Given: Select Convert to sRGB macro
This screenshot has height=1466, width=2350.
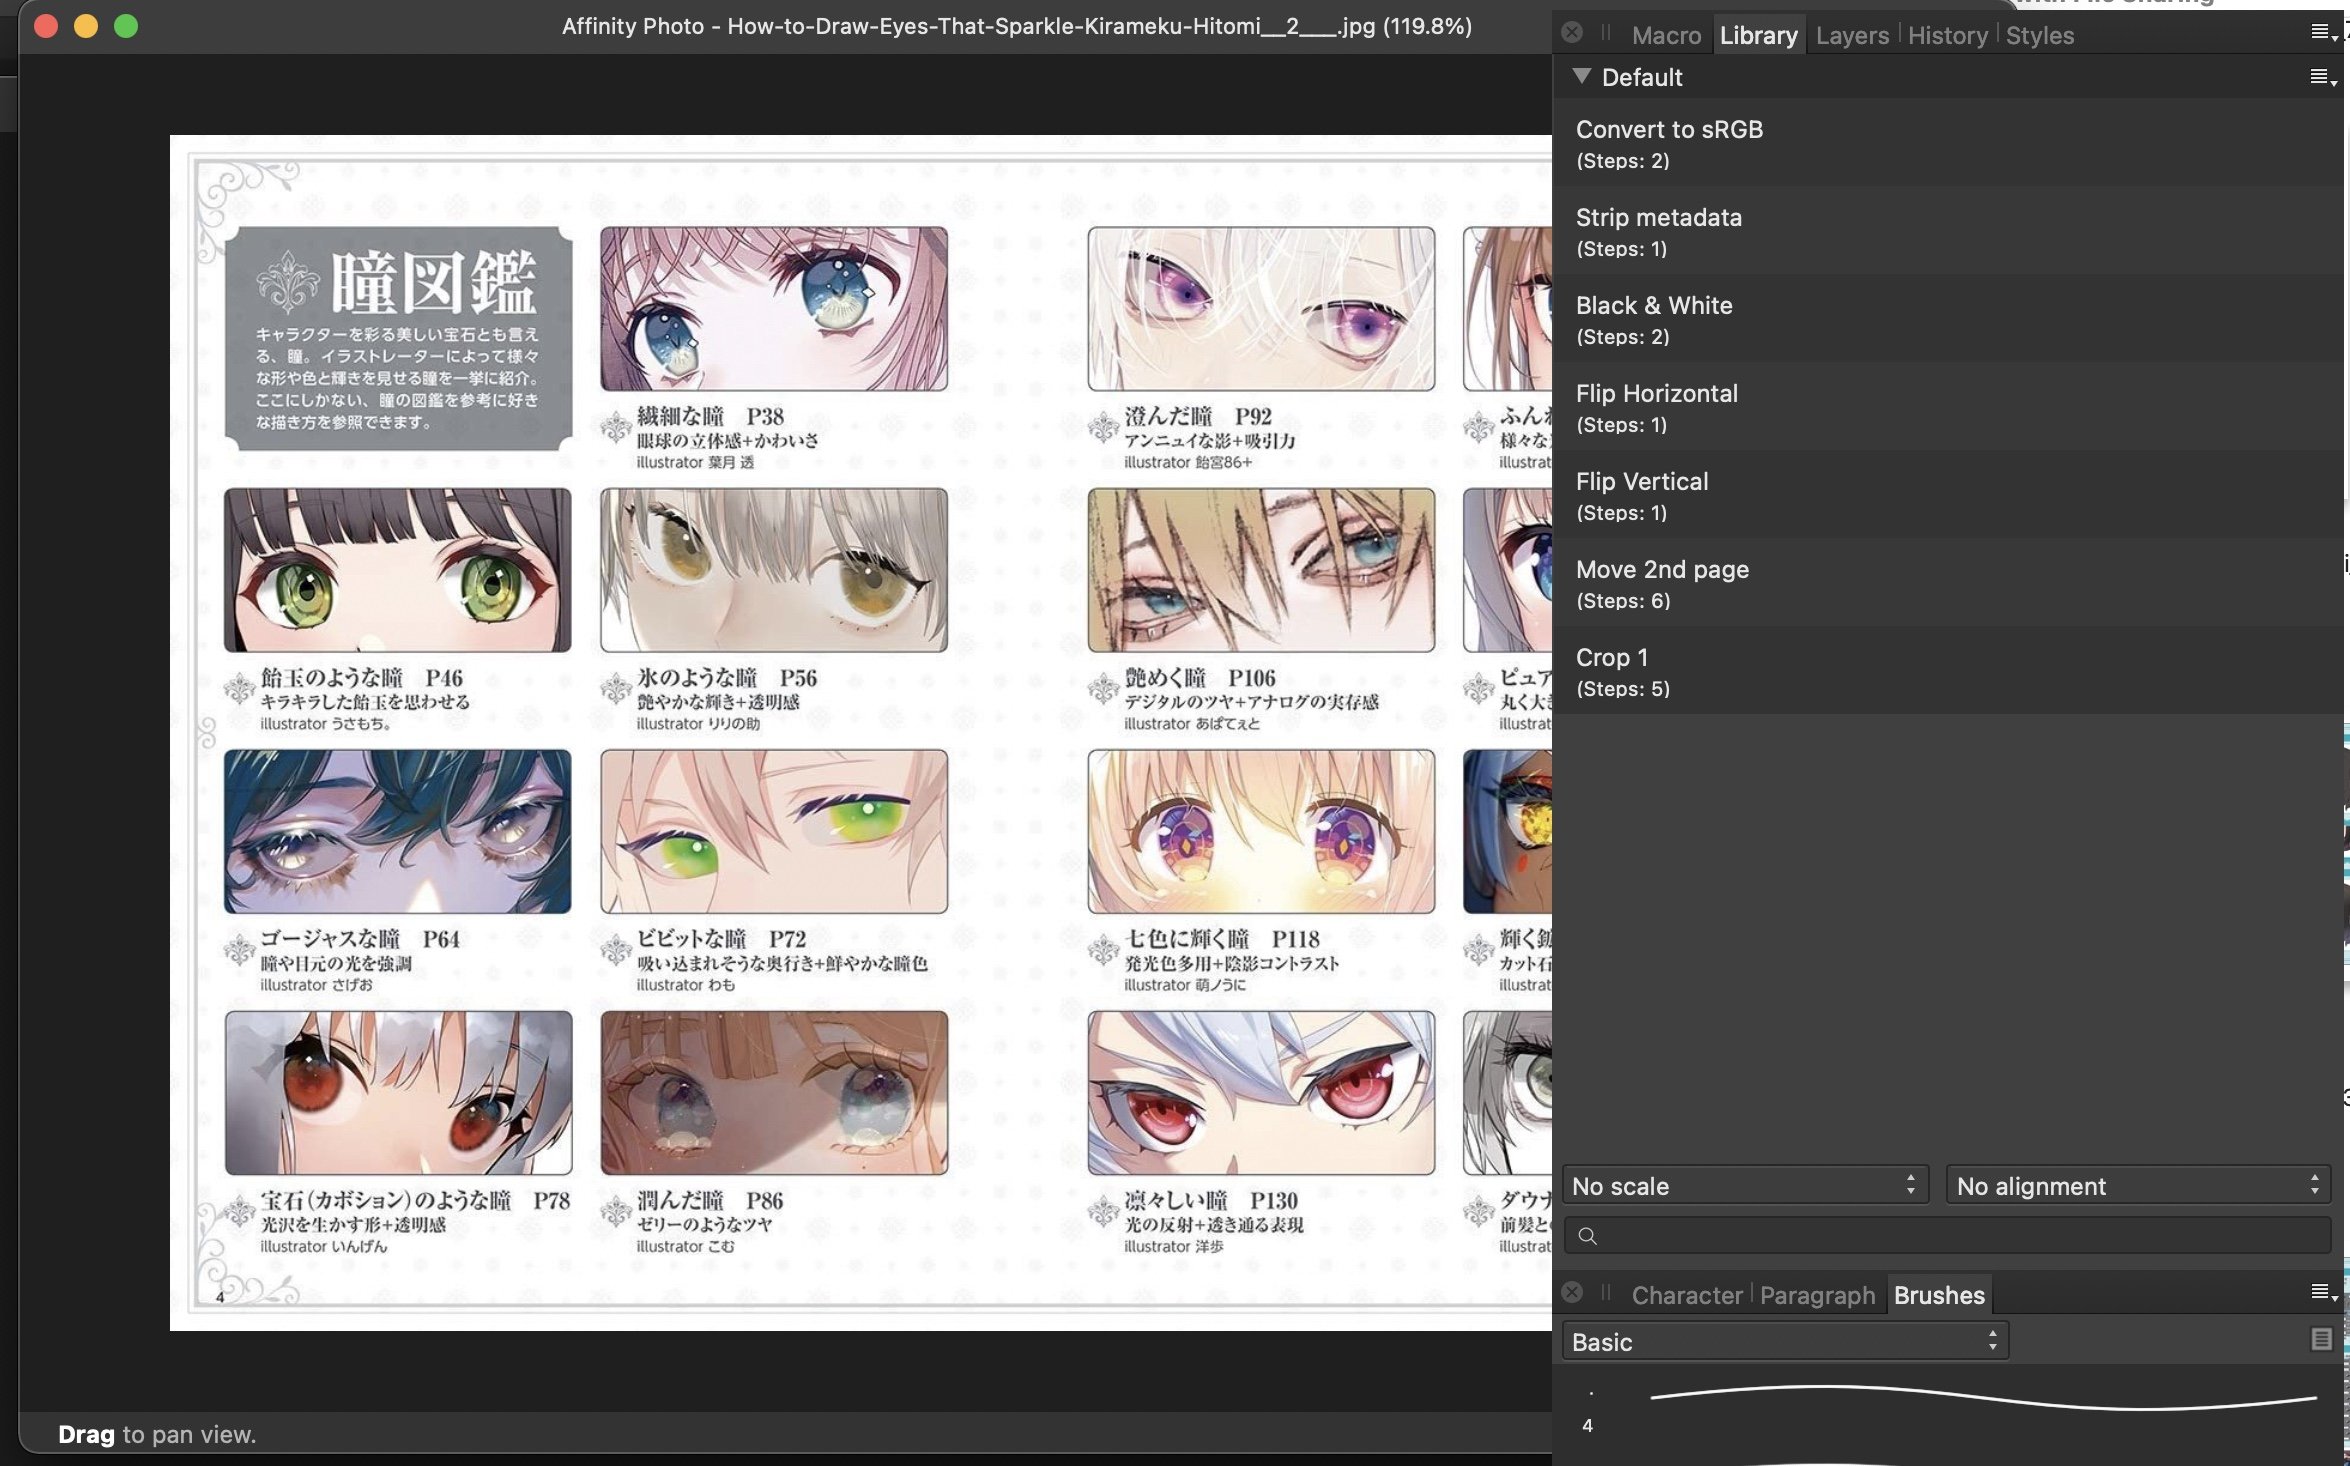Looking at the screenshot, I should point(1670,142).
